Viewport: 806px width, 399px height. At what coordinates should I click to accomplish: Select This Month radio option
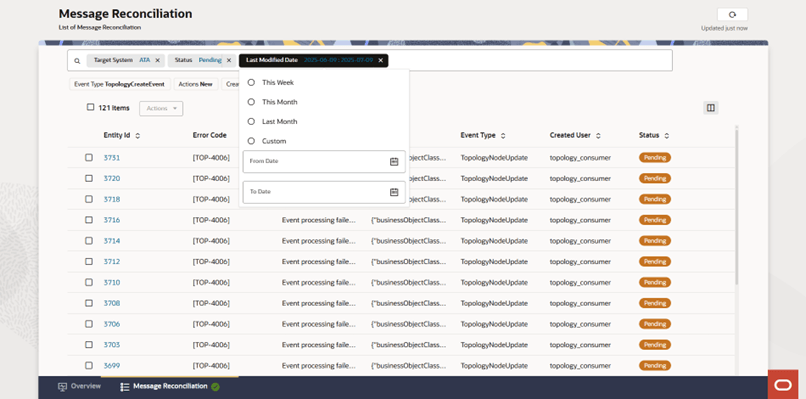tap(251, 102)
